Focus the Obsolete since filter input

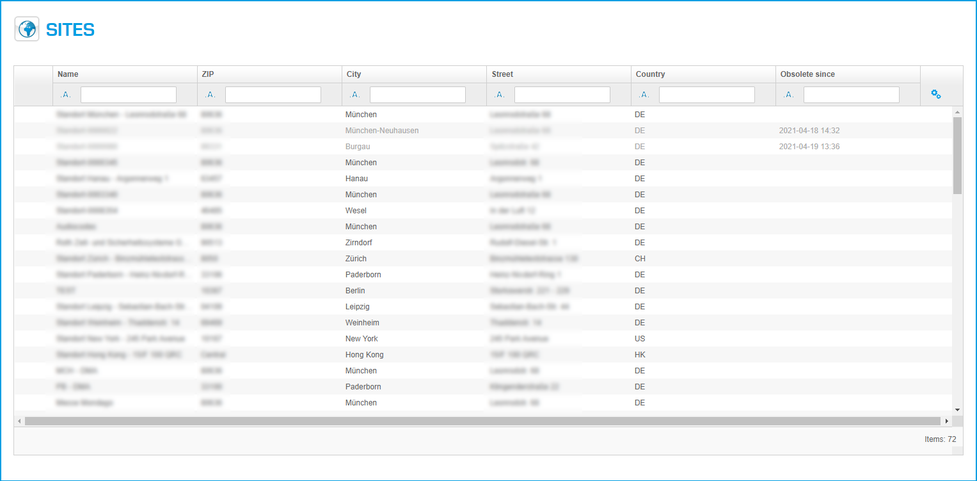pos(851,95)
